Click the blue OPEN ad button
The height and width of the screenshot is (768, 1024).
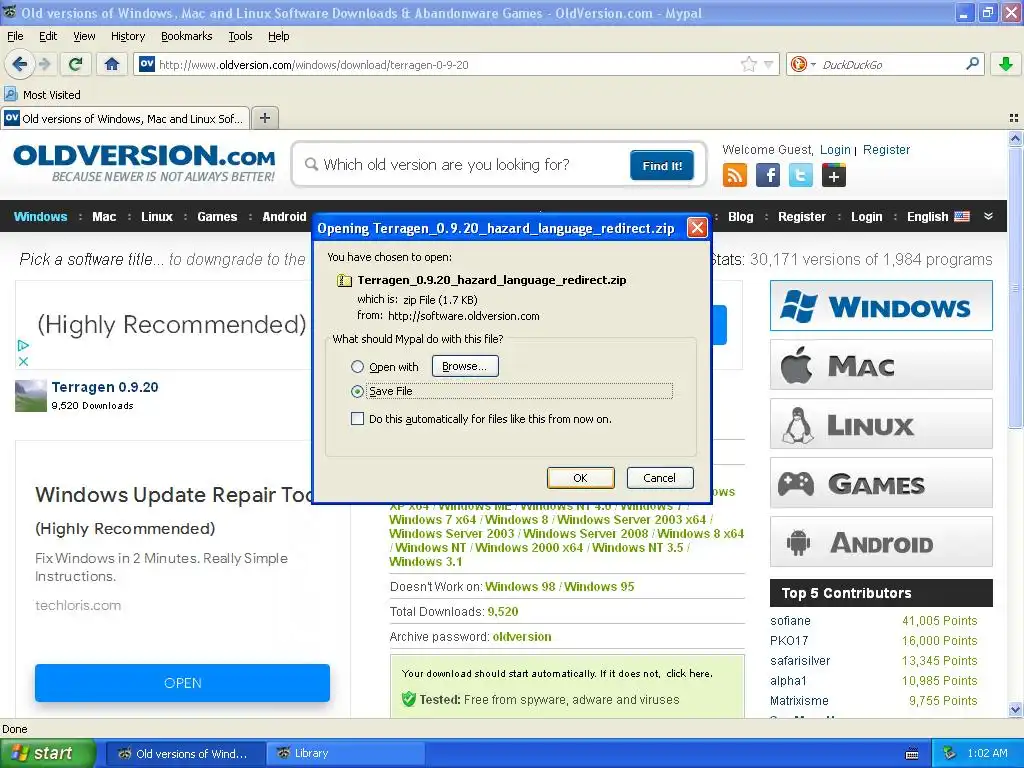tap(182, 682)
